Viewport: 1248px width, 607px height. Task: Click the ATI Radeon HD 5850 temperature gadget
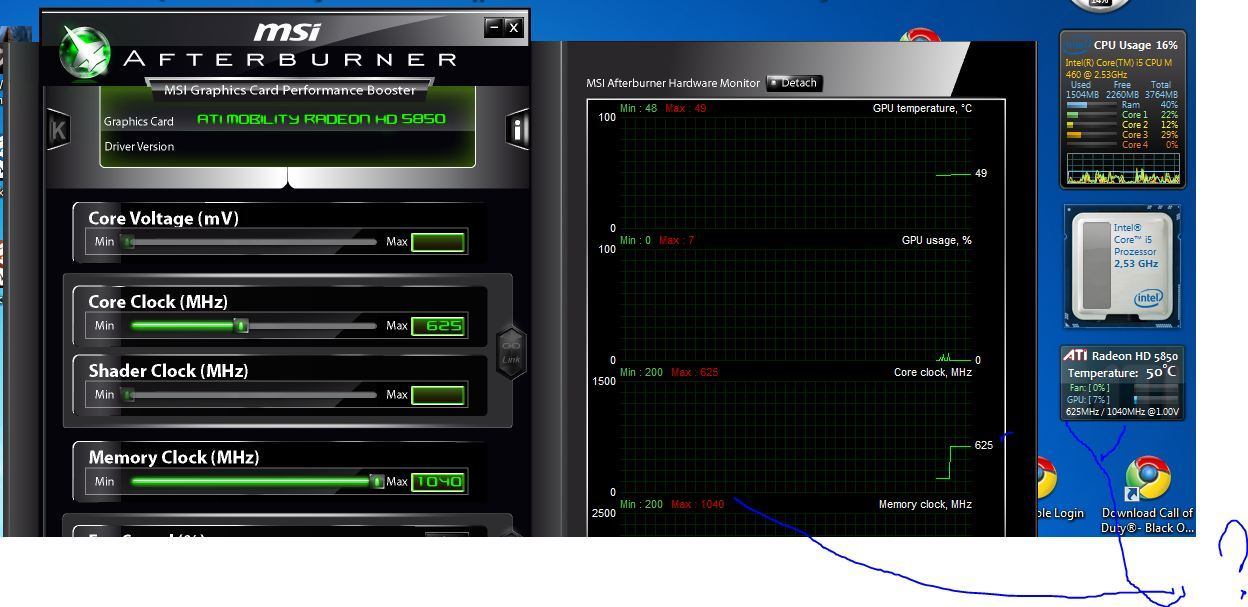click(x=1123, y=383)
